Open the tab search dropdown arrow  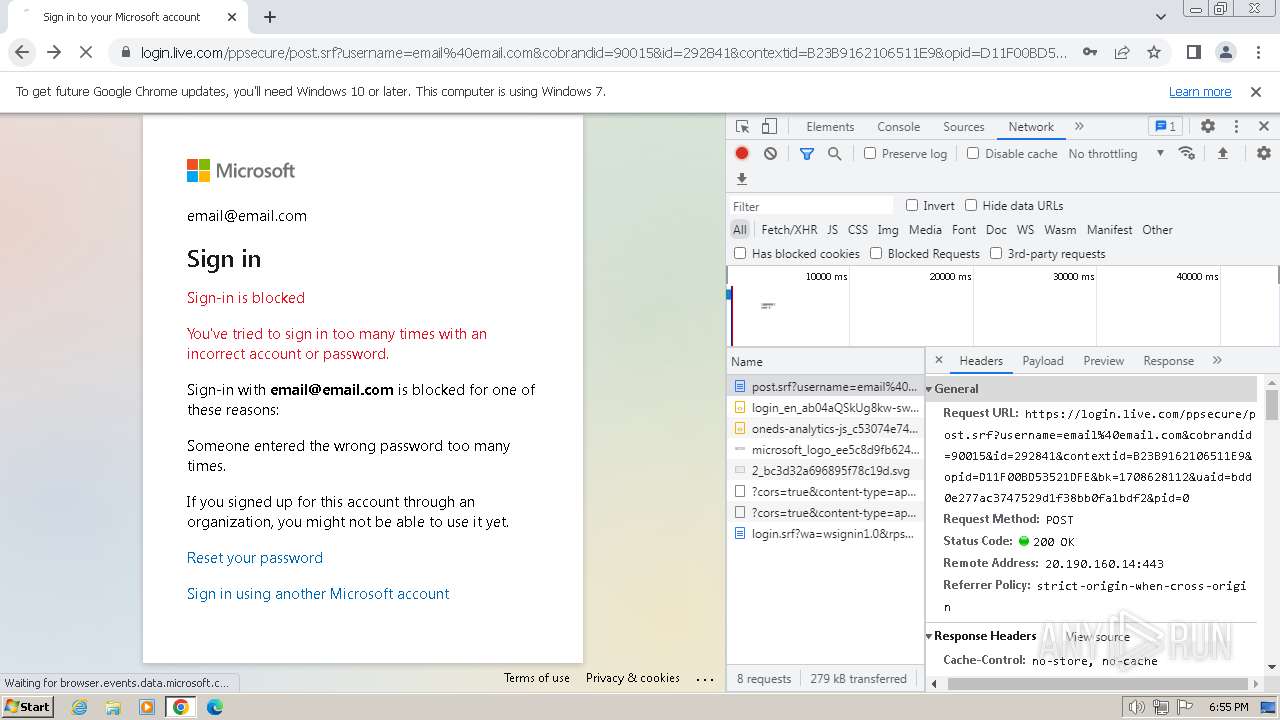point(1160,17)
